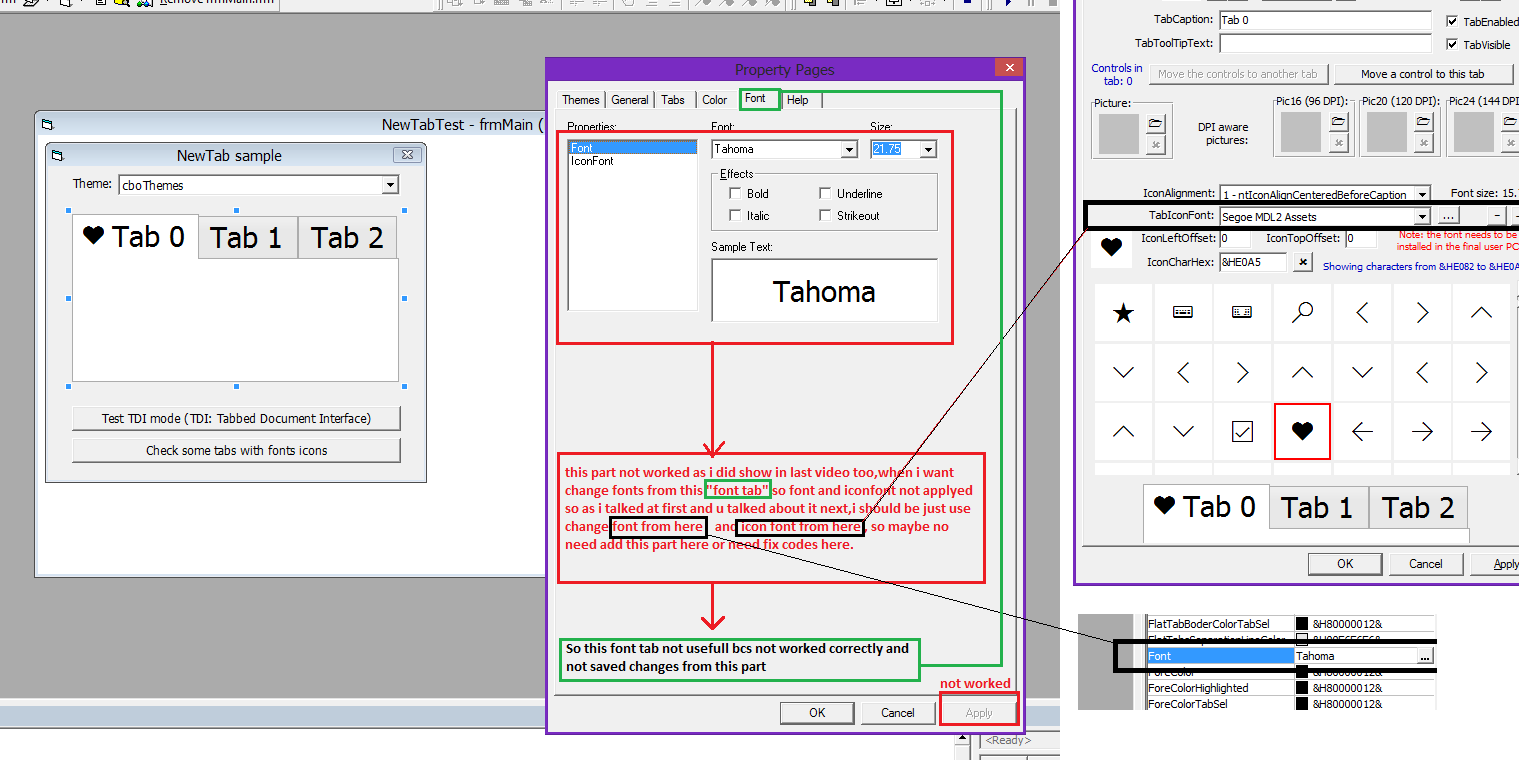Select the star glyph in the character grid
Image resolution: width=1519 pixels, height=760 pixels.
pos(1123,311)
